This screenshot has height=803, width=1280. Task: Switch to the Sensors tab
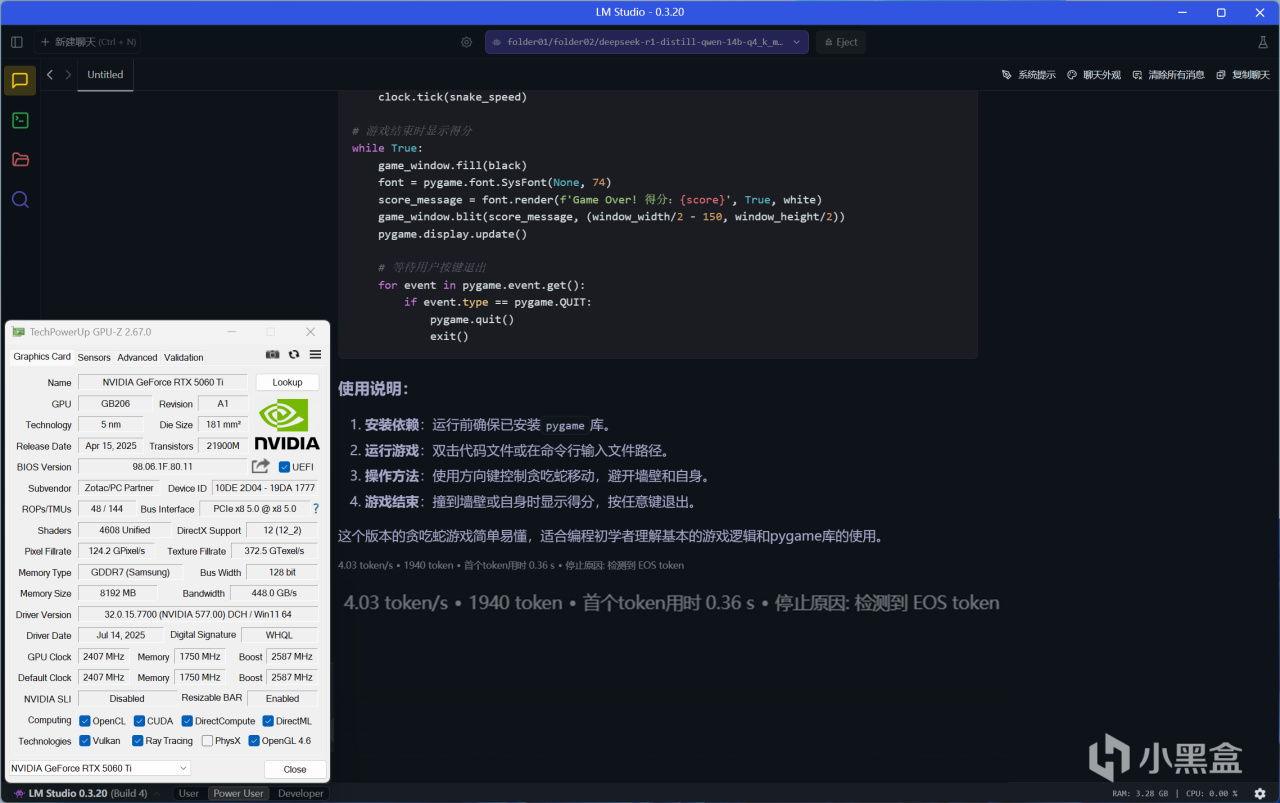tap(94, 357)
